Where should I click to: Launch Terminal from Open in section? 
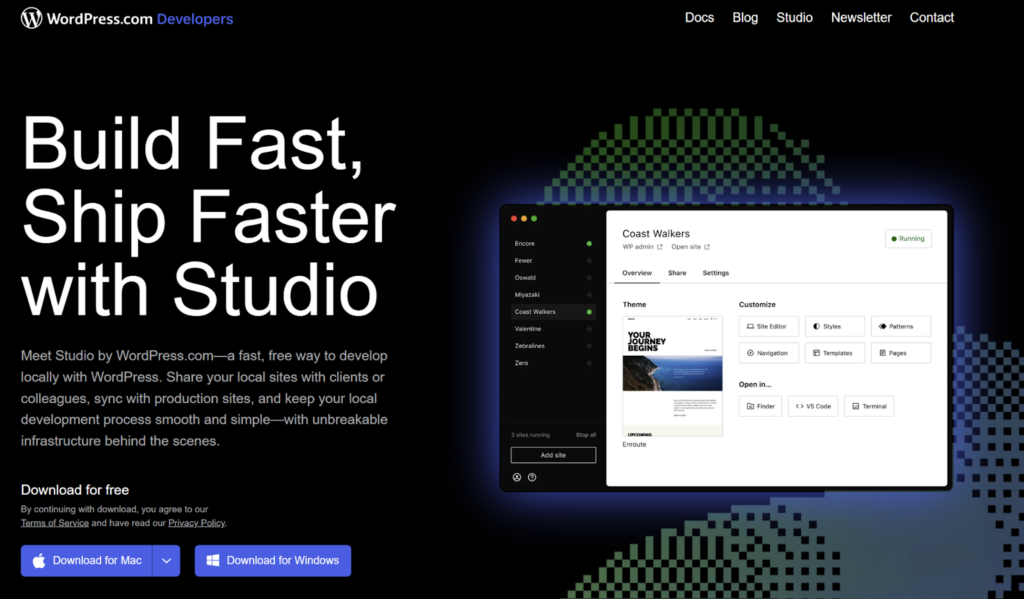click(868, 406)
